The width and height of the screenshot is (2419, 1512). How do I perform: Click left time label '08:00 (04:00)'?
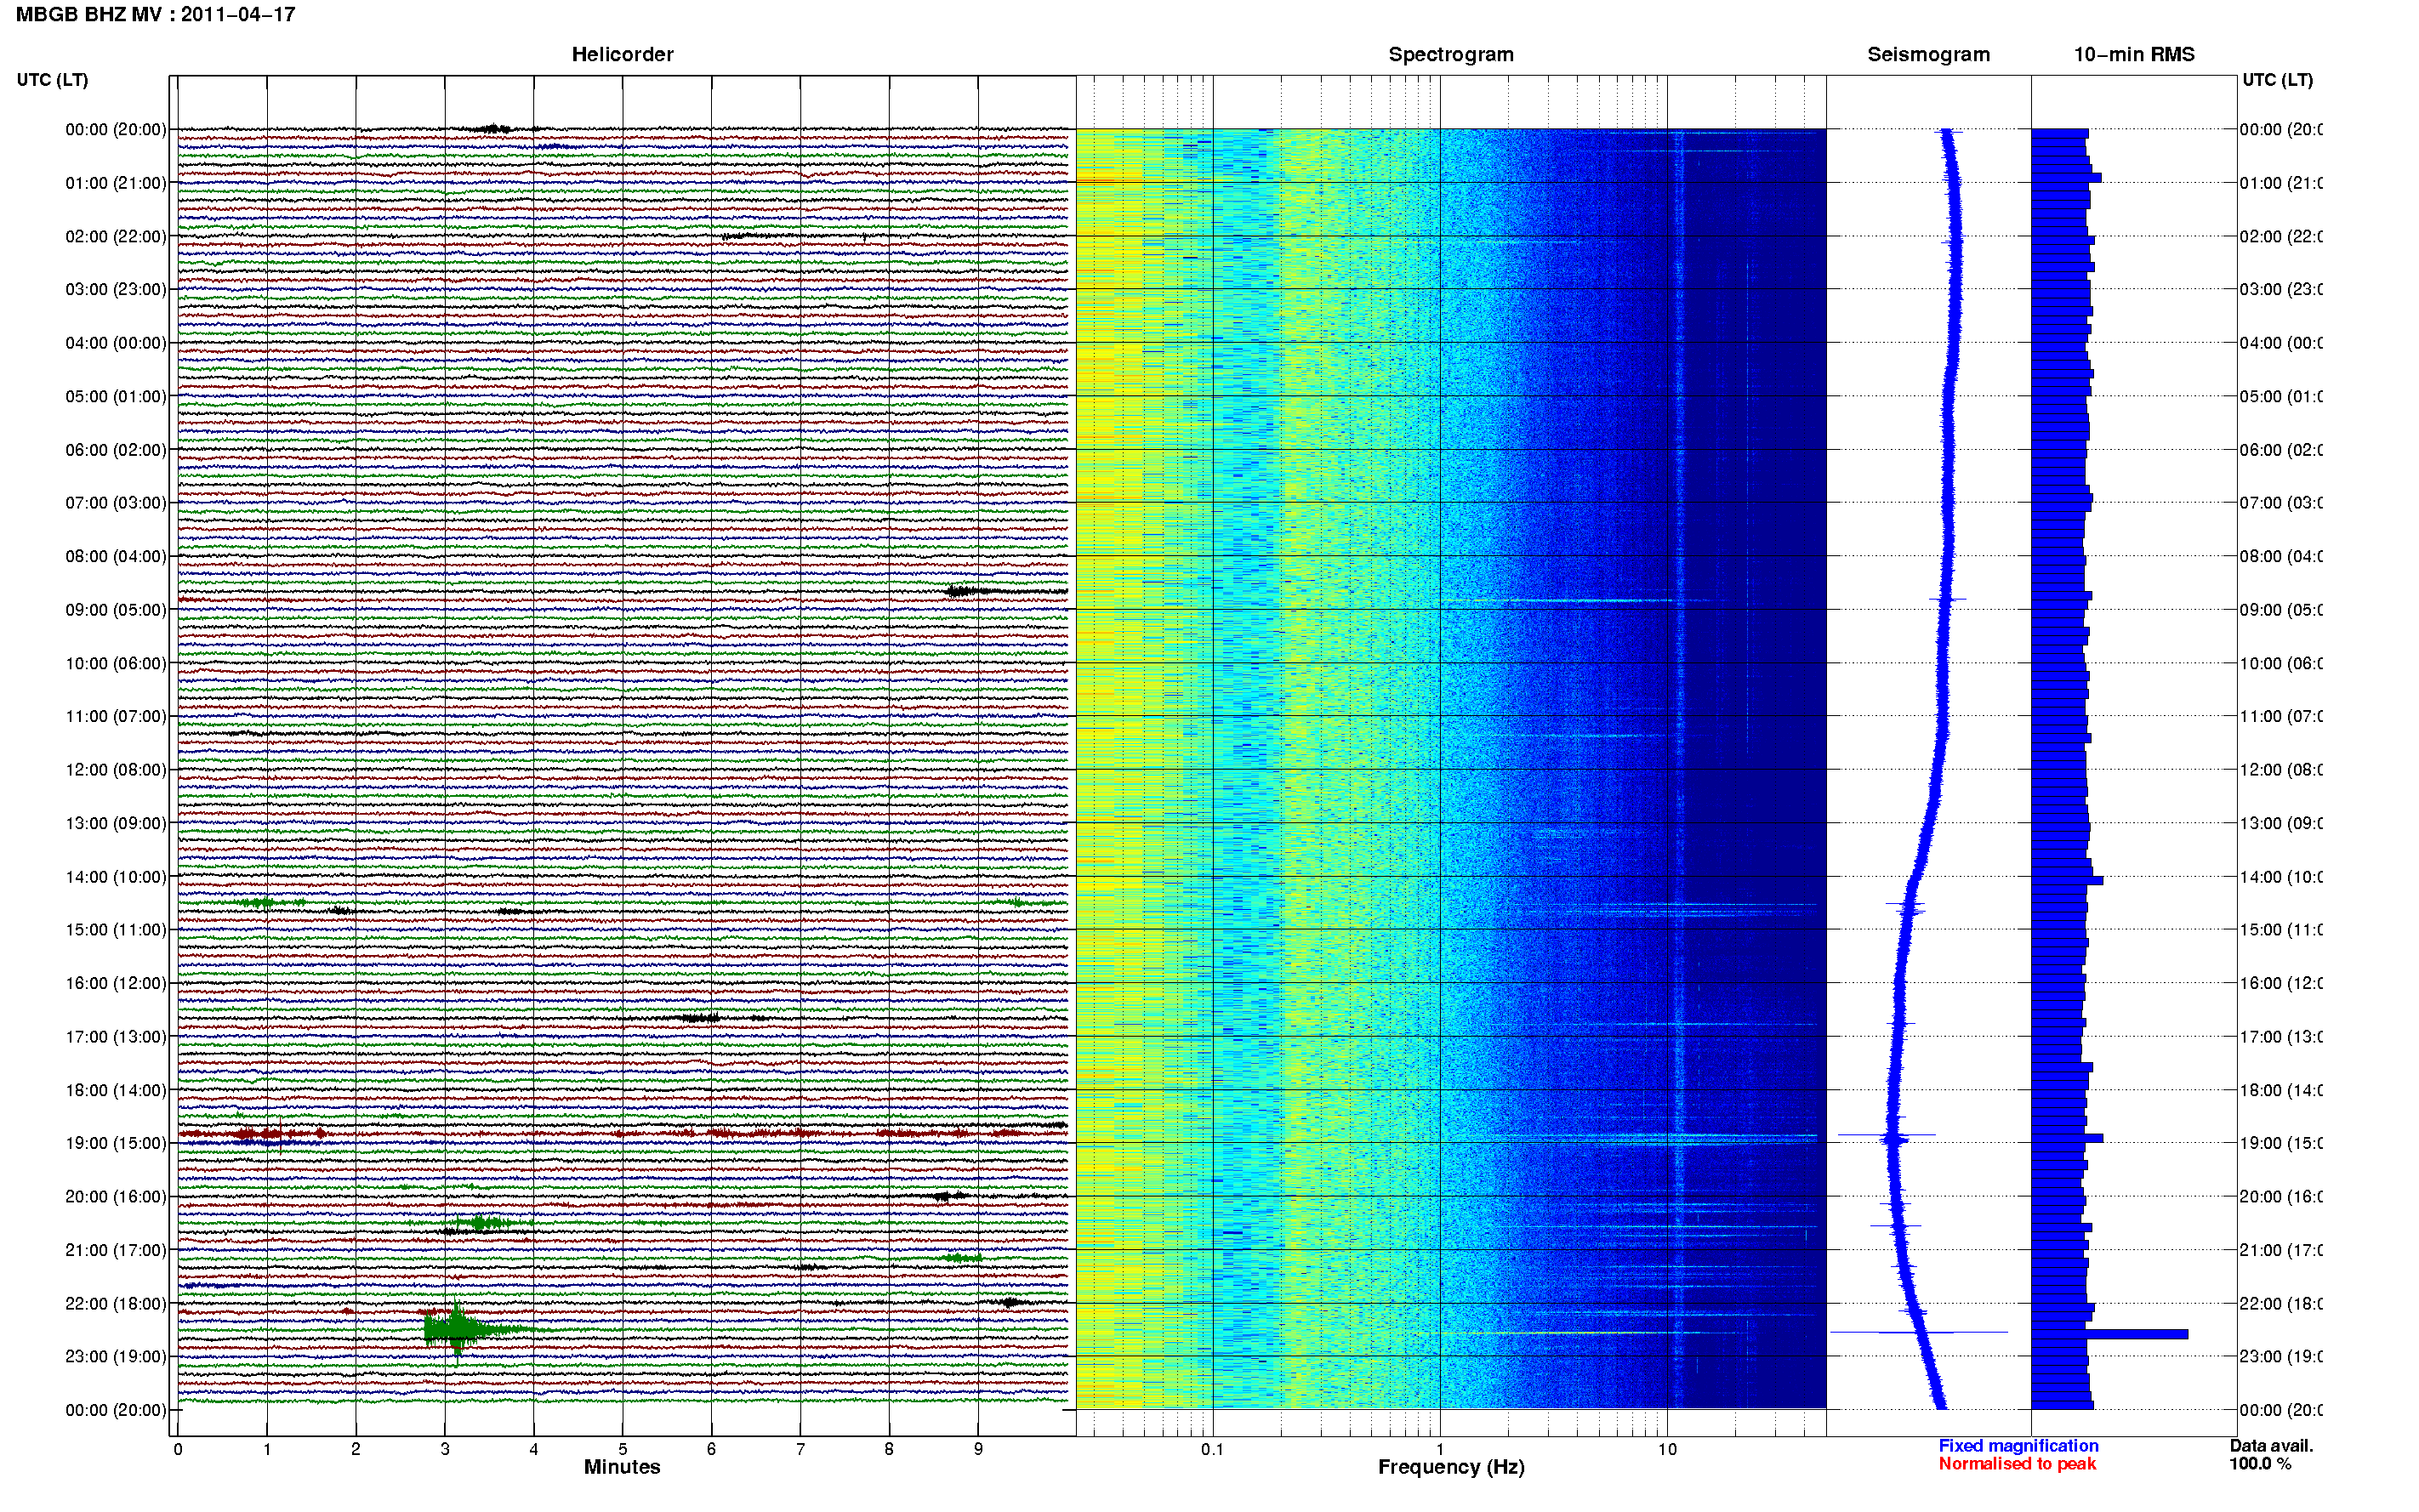click(x=116, y=556)
